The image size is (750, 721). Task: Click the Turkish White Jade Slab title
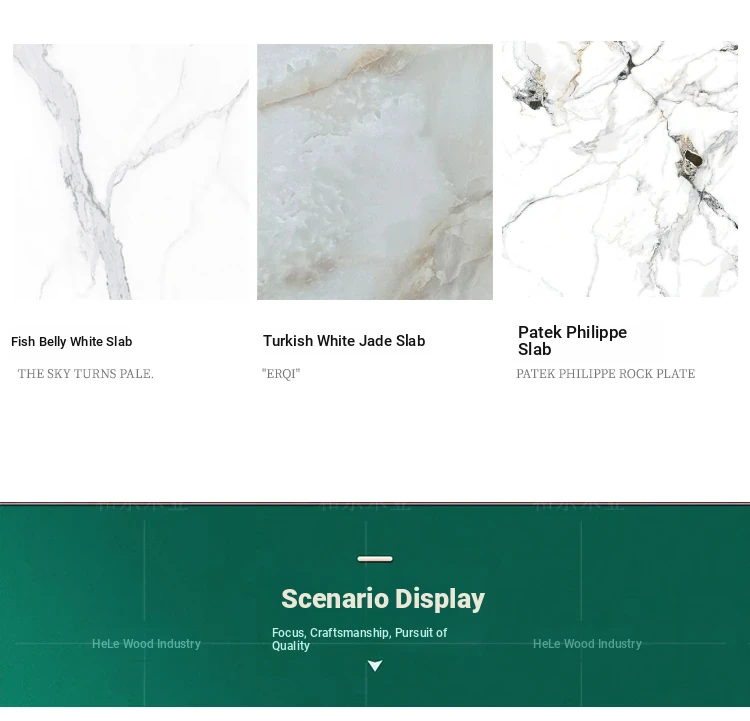[344, 341]
